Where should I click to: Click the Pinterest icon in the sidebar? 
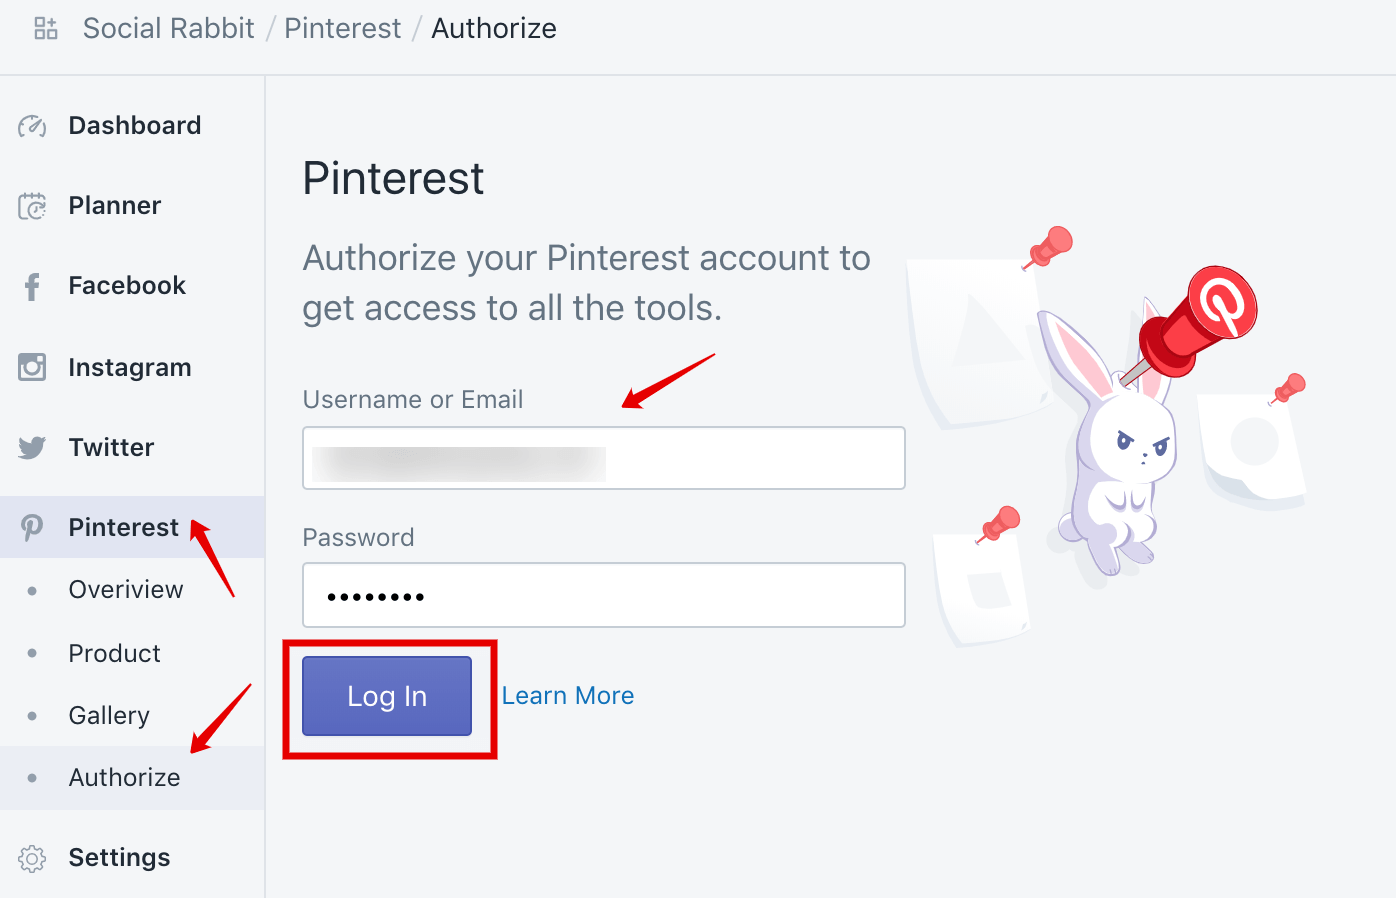[x=31, y=527]
